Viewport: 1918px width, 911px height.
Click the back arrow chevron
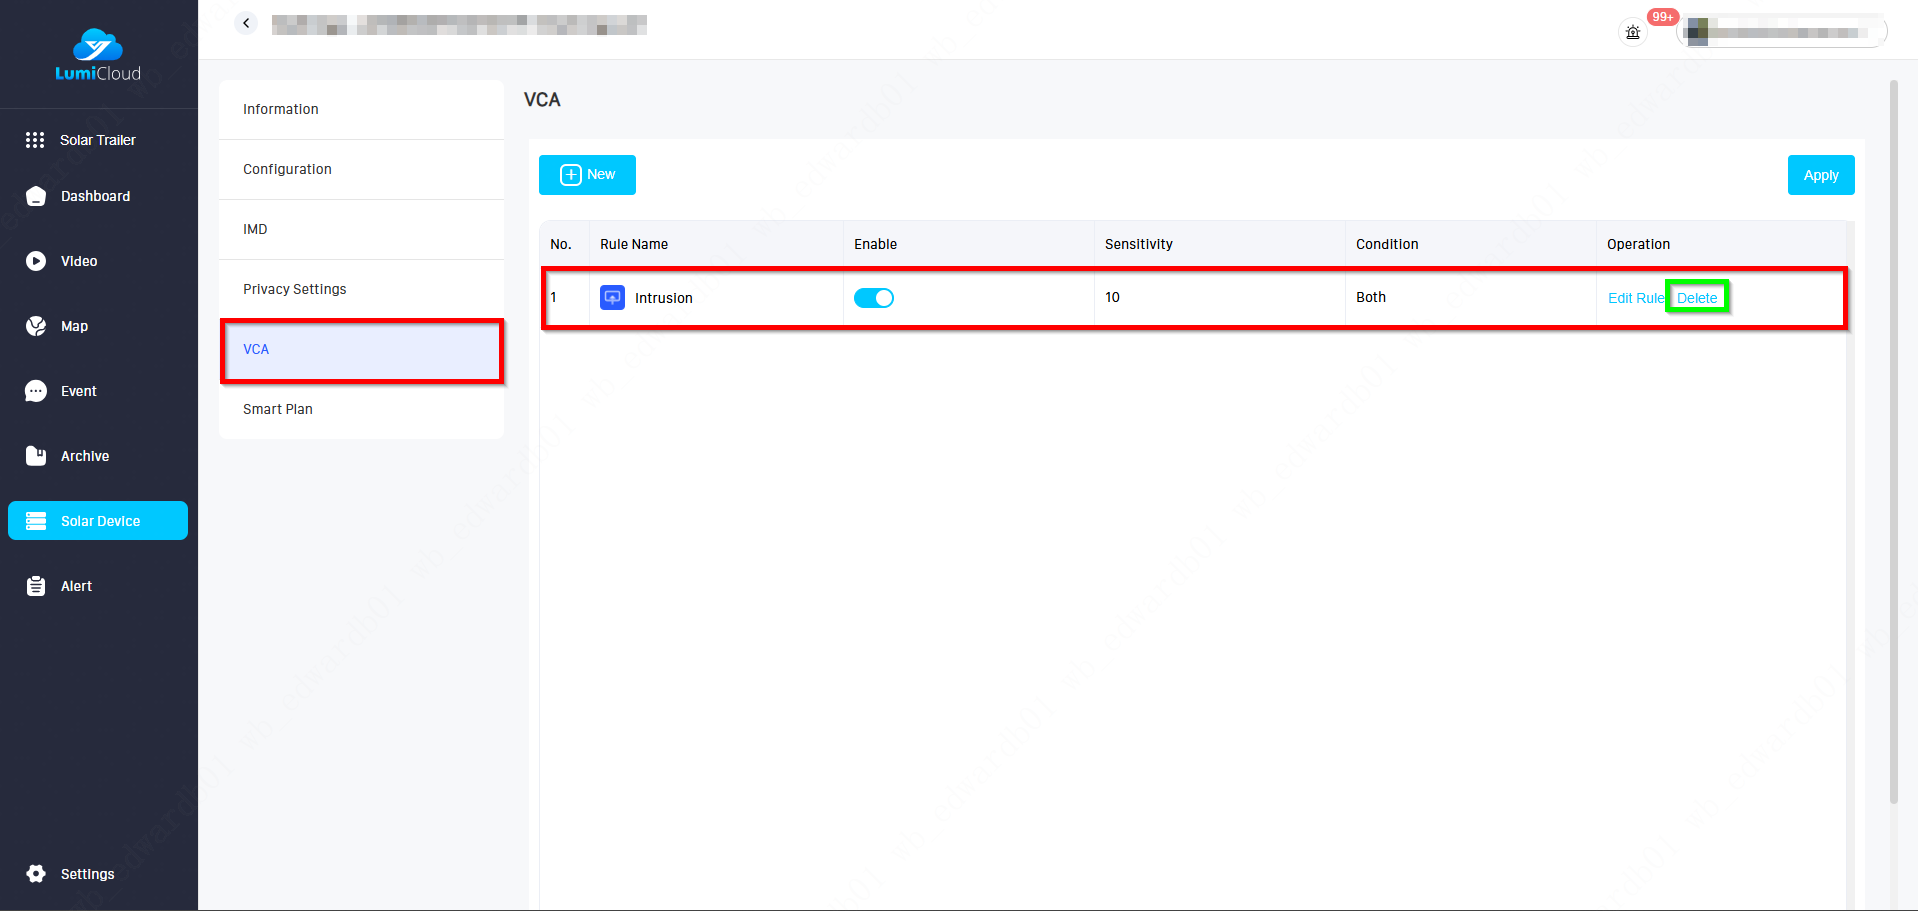[246, 23]
